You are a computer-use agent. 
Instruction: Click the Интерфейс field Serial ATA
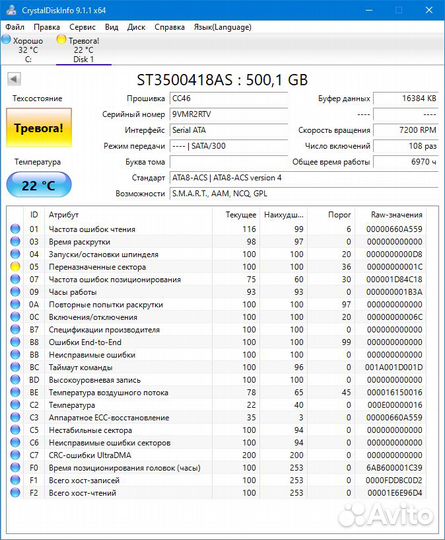point(228,130)
